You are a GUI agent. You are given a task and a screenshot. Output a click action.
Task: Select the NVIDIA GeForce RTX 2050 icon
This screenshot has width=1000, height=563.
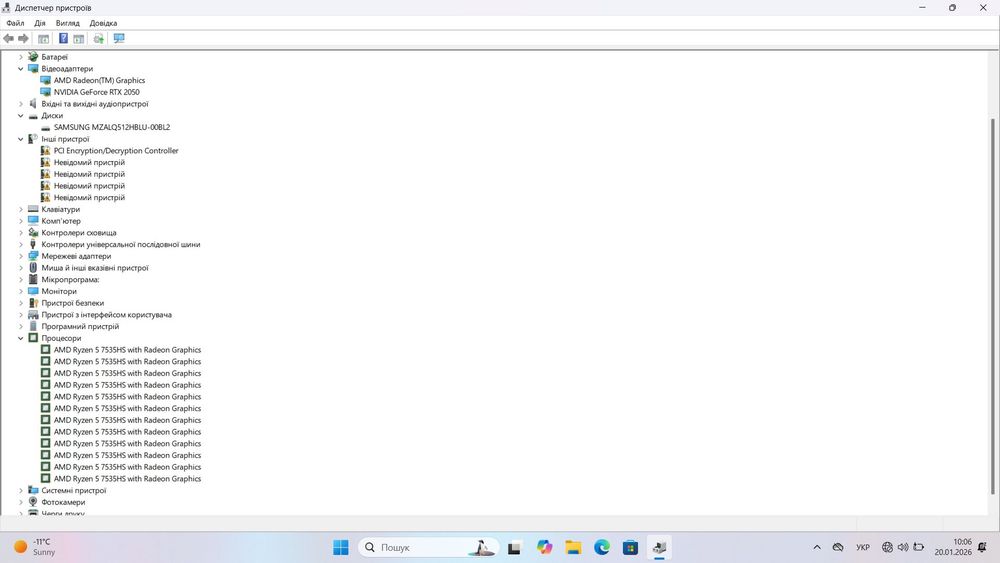[45, 92]
